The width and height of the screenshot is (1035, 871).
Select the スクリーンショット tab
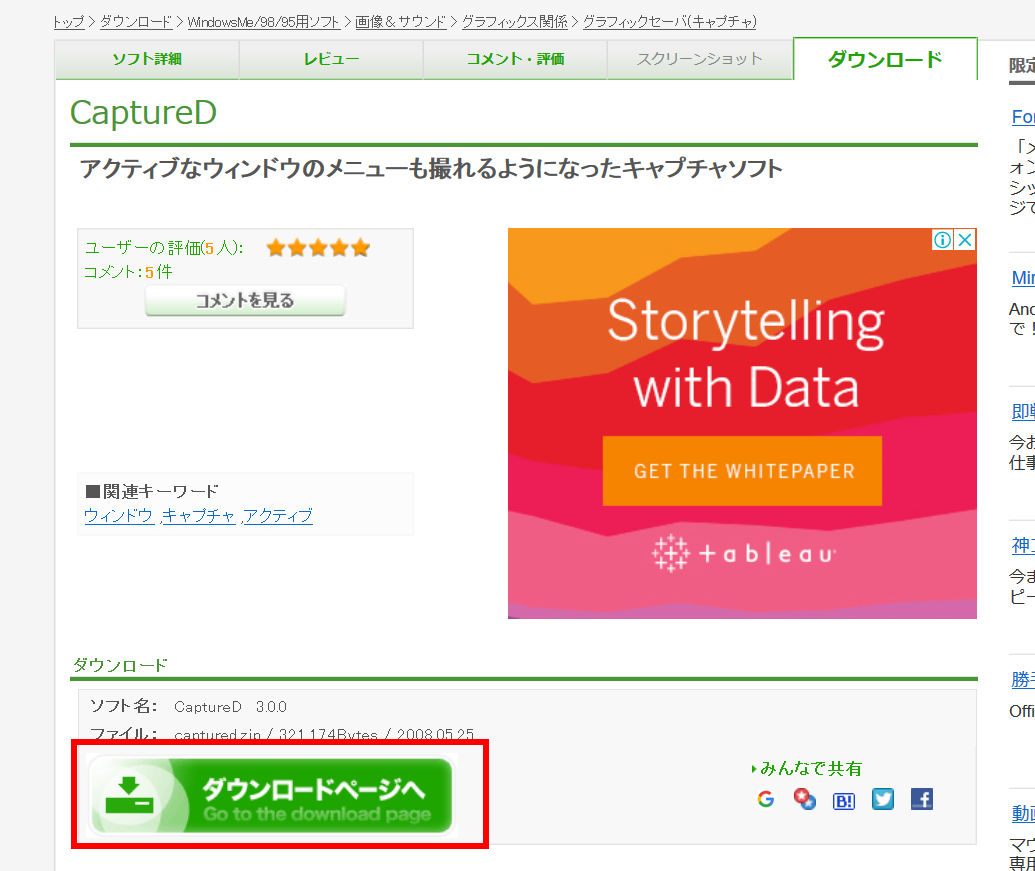coord(699,59)
